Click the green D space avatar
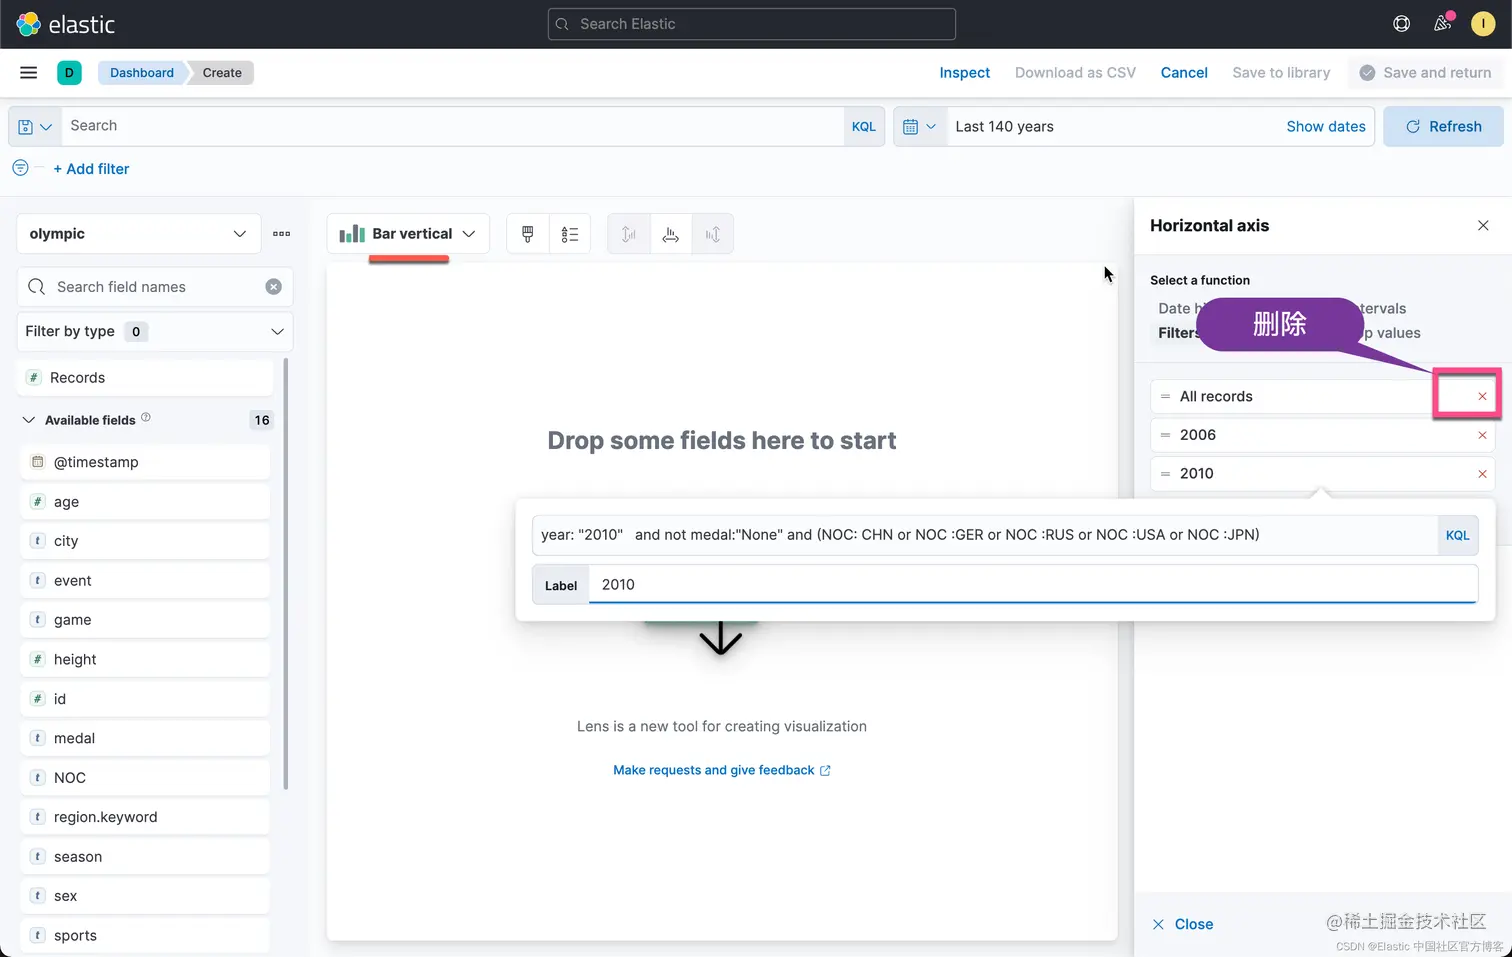 [x=69, y=72]
